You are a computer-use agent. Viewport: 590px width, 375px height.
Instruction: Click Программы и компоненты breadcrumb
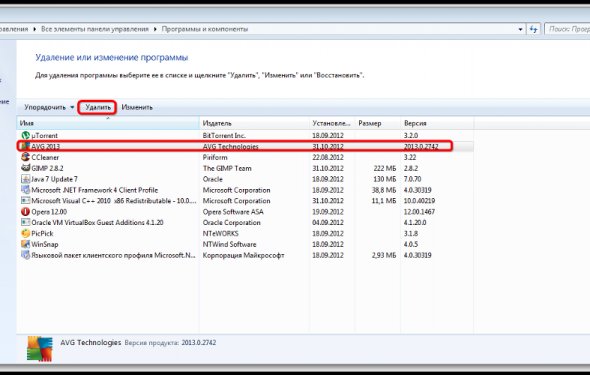click(x=205, y=29)
